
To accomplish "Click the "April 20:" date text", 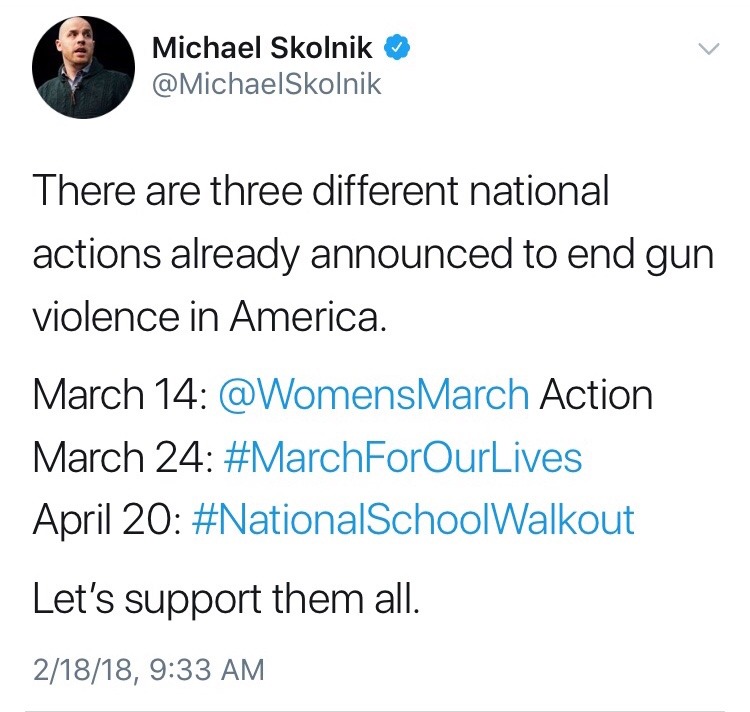I will click(x=106, y=519).
